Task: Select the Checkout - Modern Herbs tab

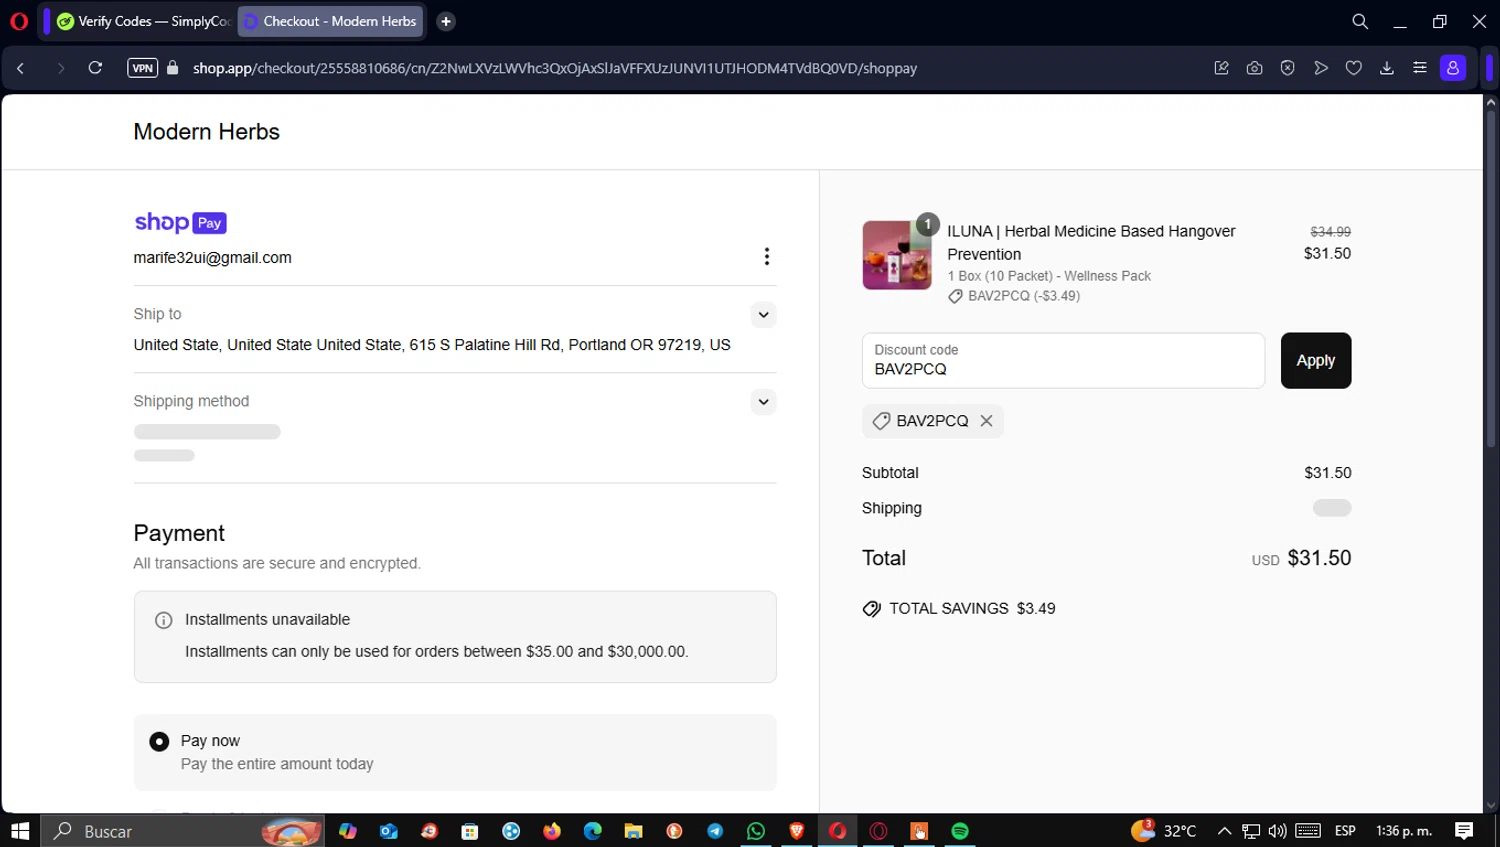Action: pos(331,21)
